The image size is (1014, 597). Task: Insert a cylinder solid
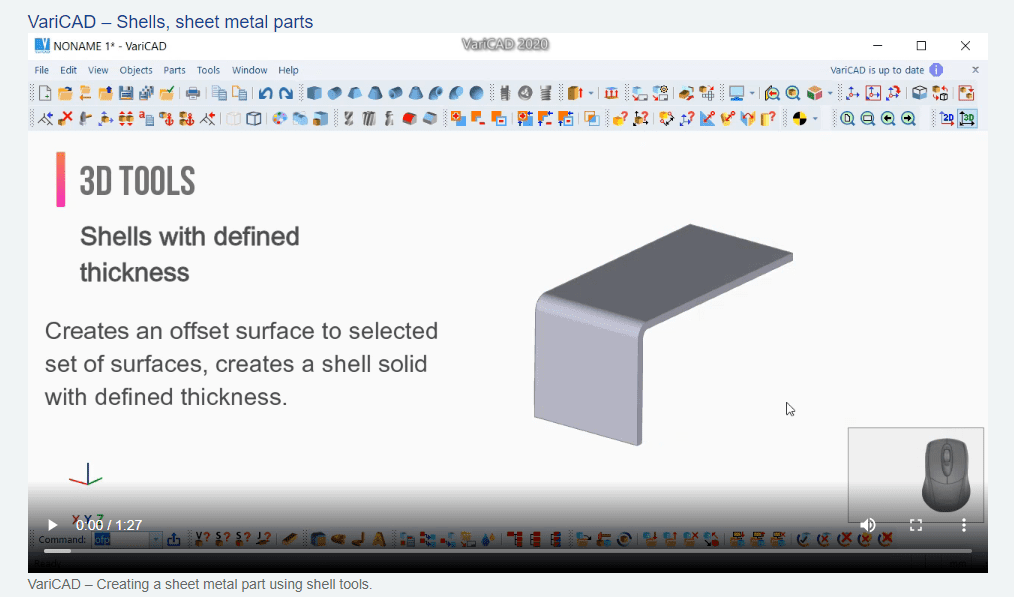coord(334,93)
